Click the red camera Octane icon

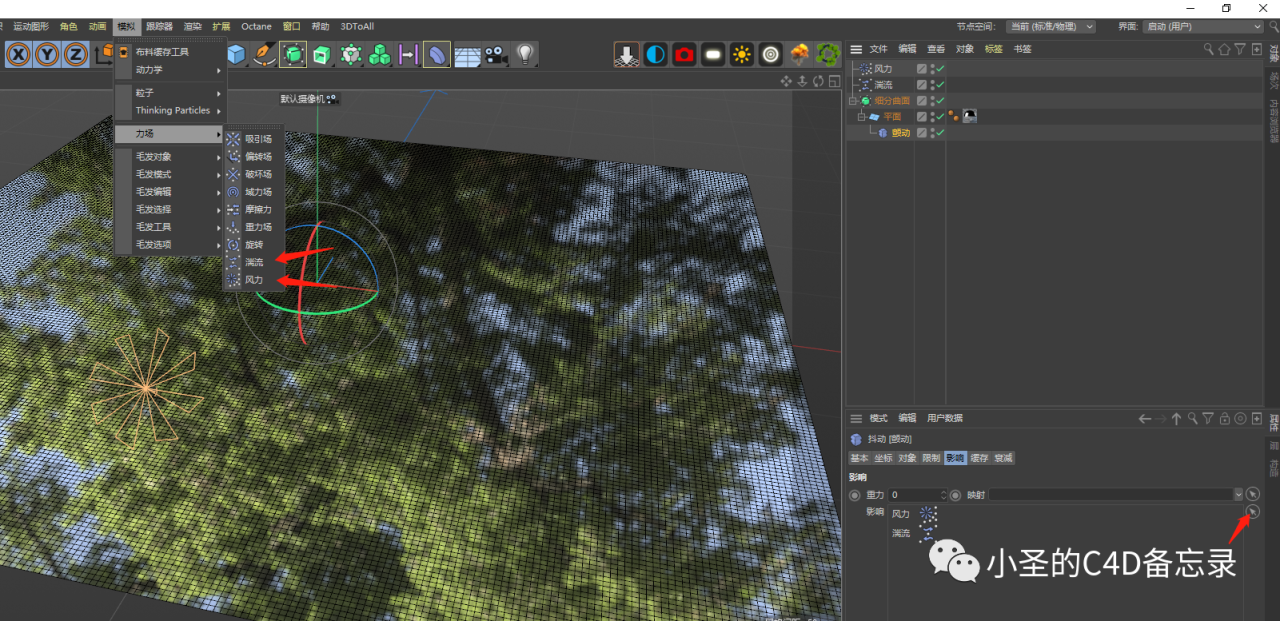coord(684,54)
